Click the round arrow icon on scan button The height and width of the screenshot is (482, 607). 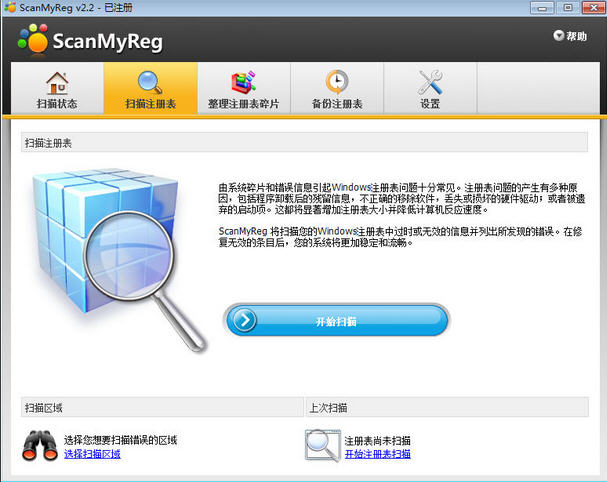pos(244,321)
